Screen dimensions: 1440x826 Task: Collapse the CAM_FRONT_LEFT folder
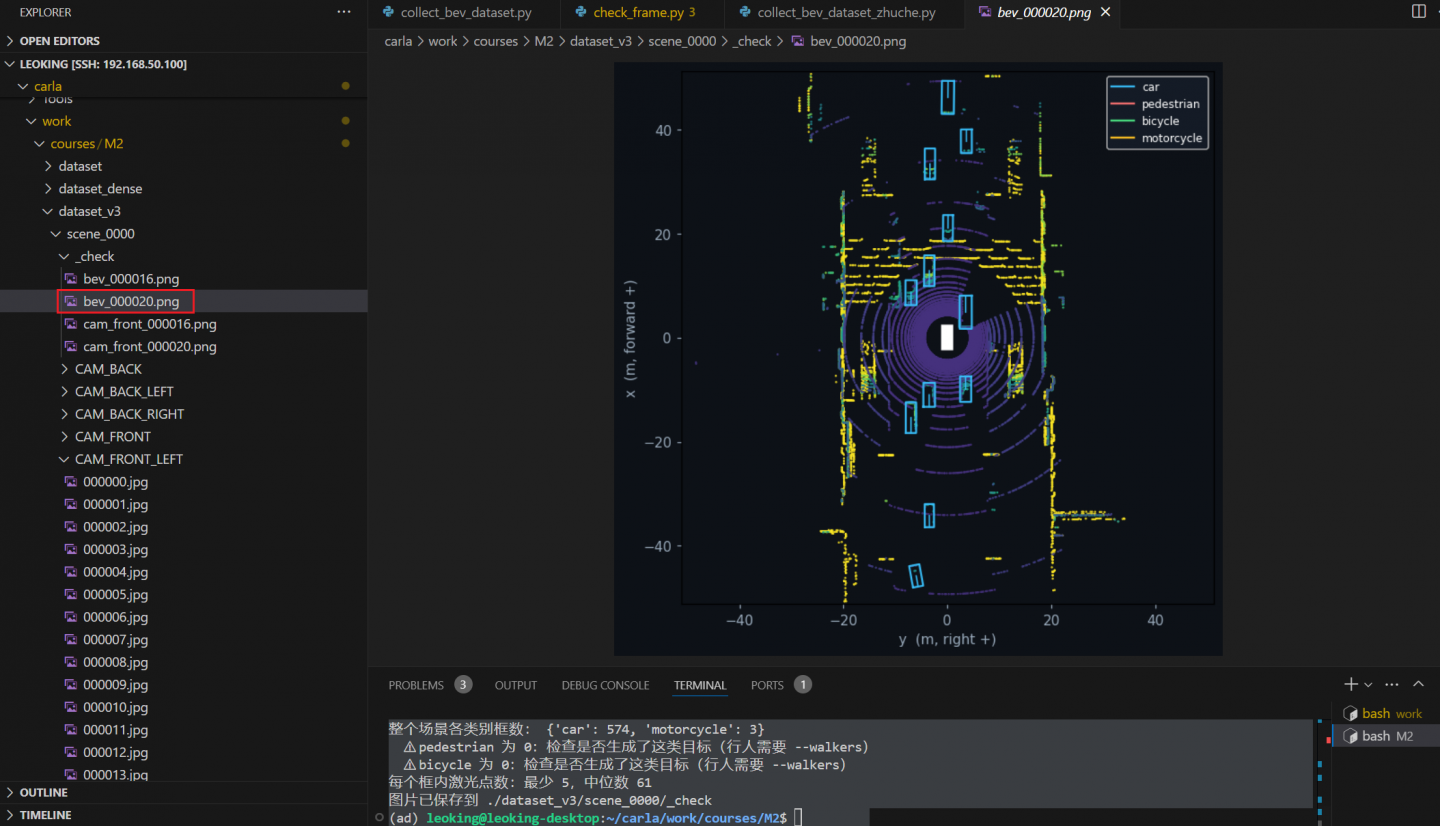tap(184, 459)
